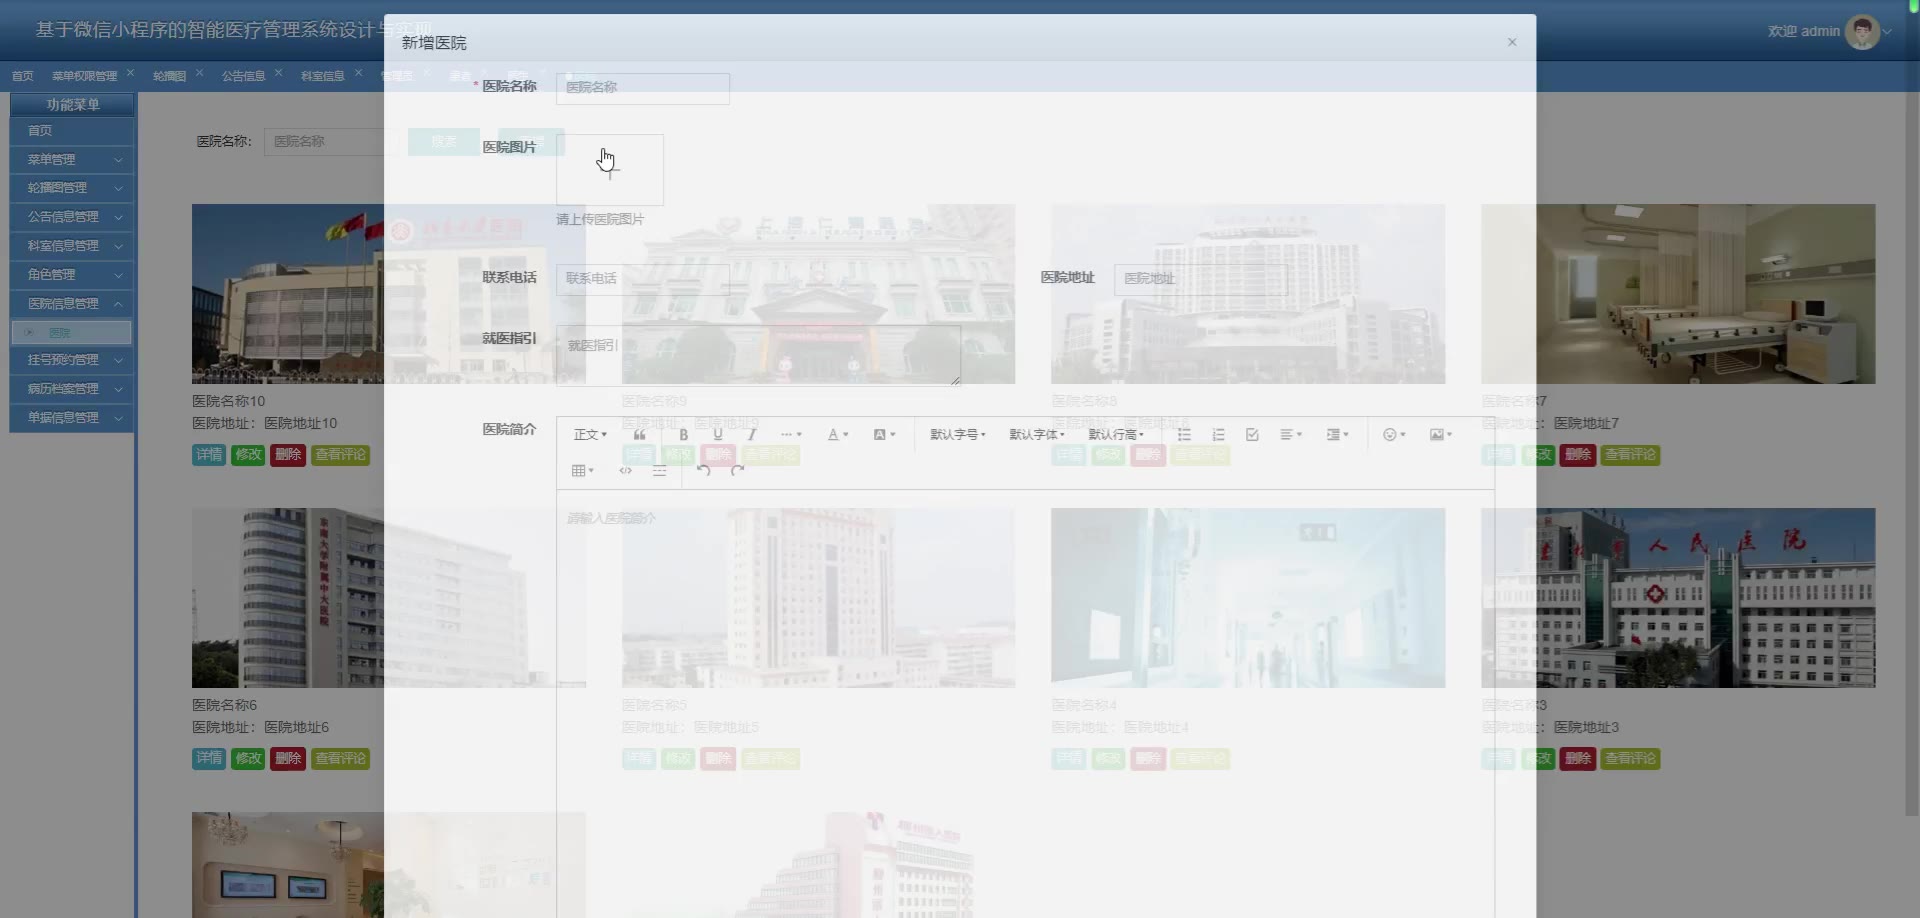The image size is (1920, 918).
Task: Insert a blockquote in the editor
Action: coord(640,435)
